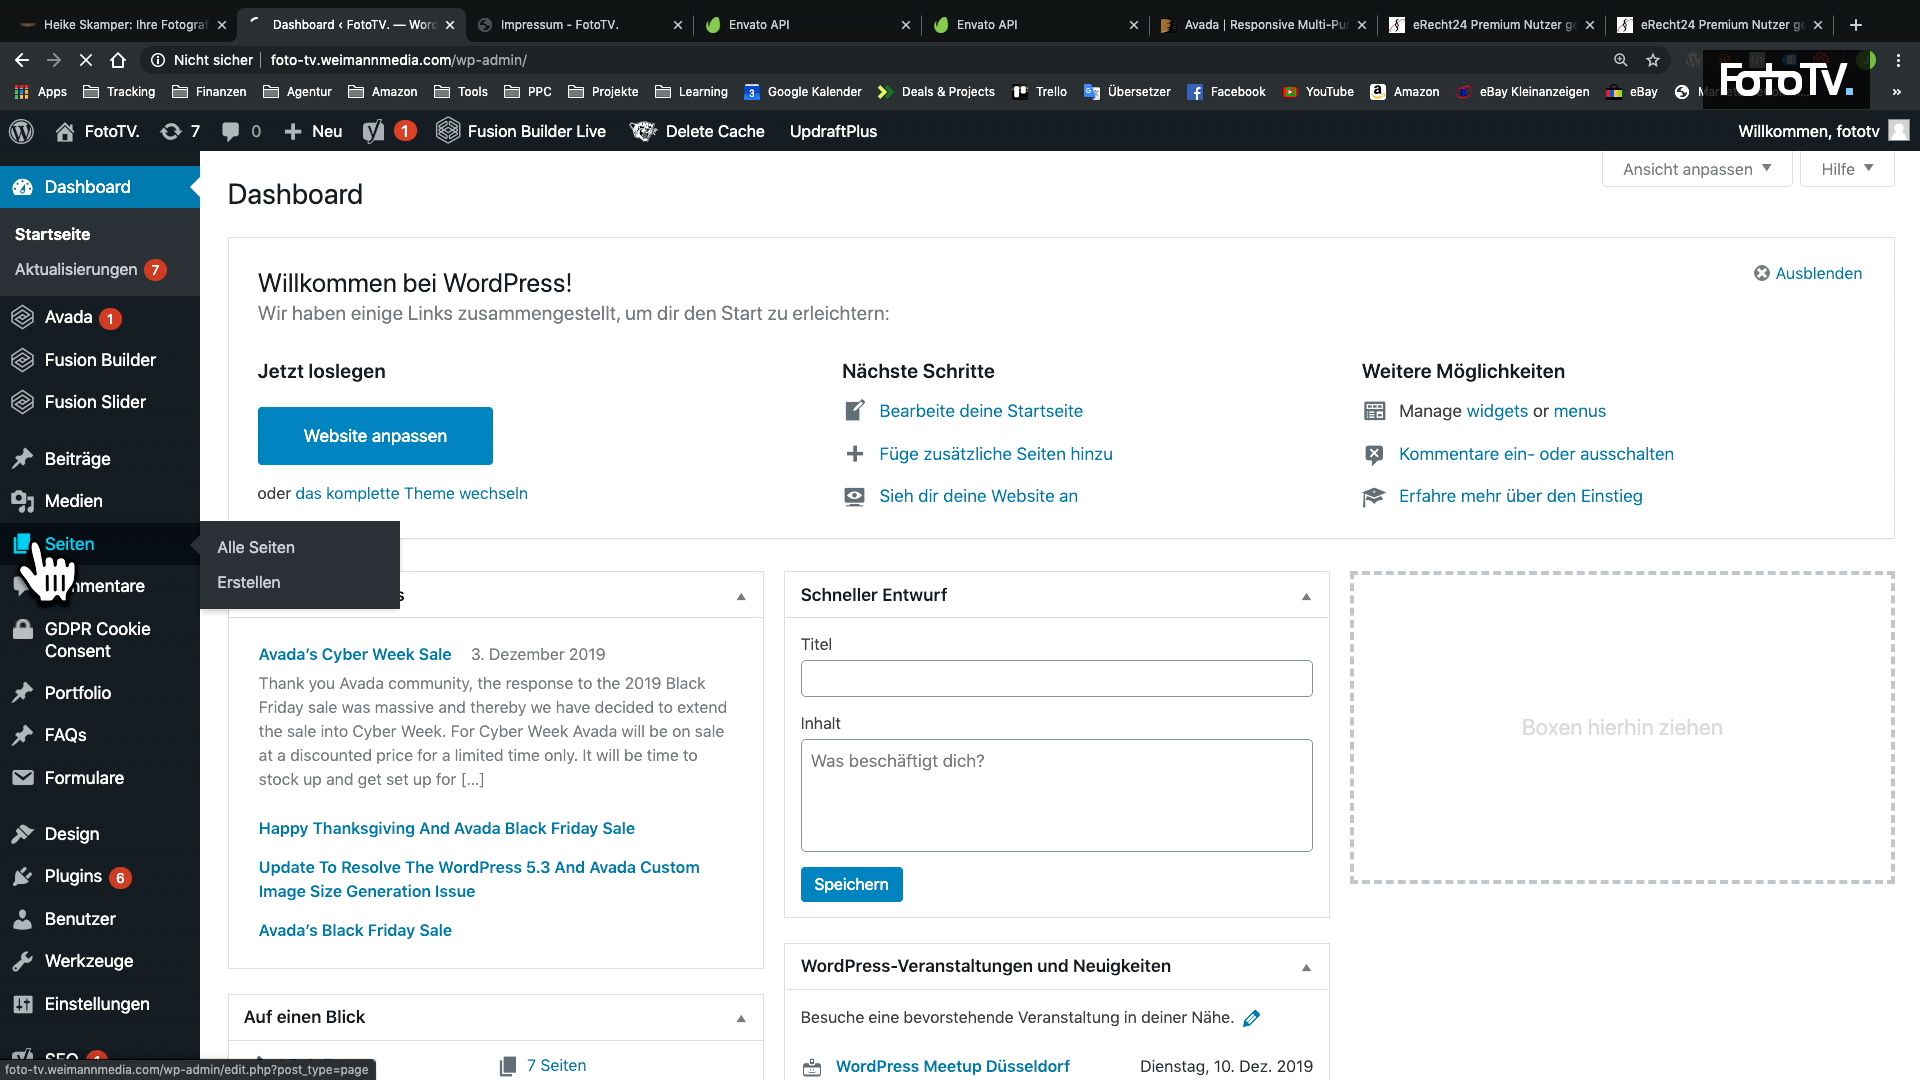Click the browser reload/stop button

coord(86,60)
